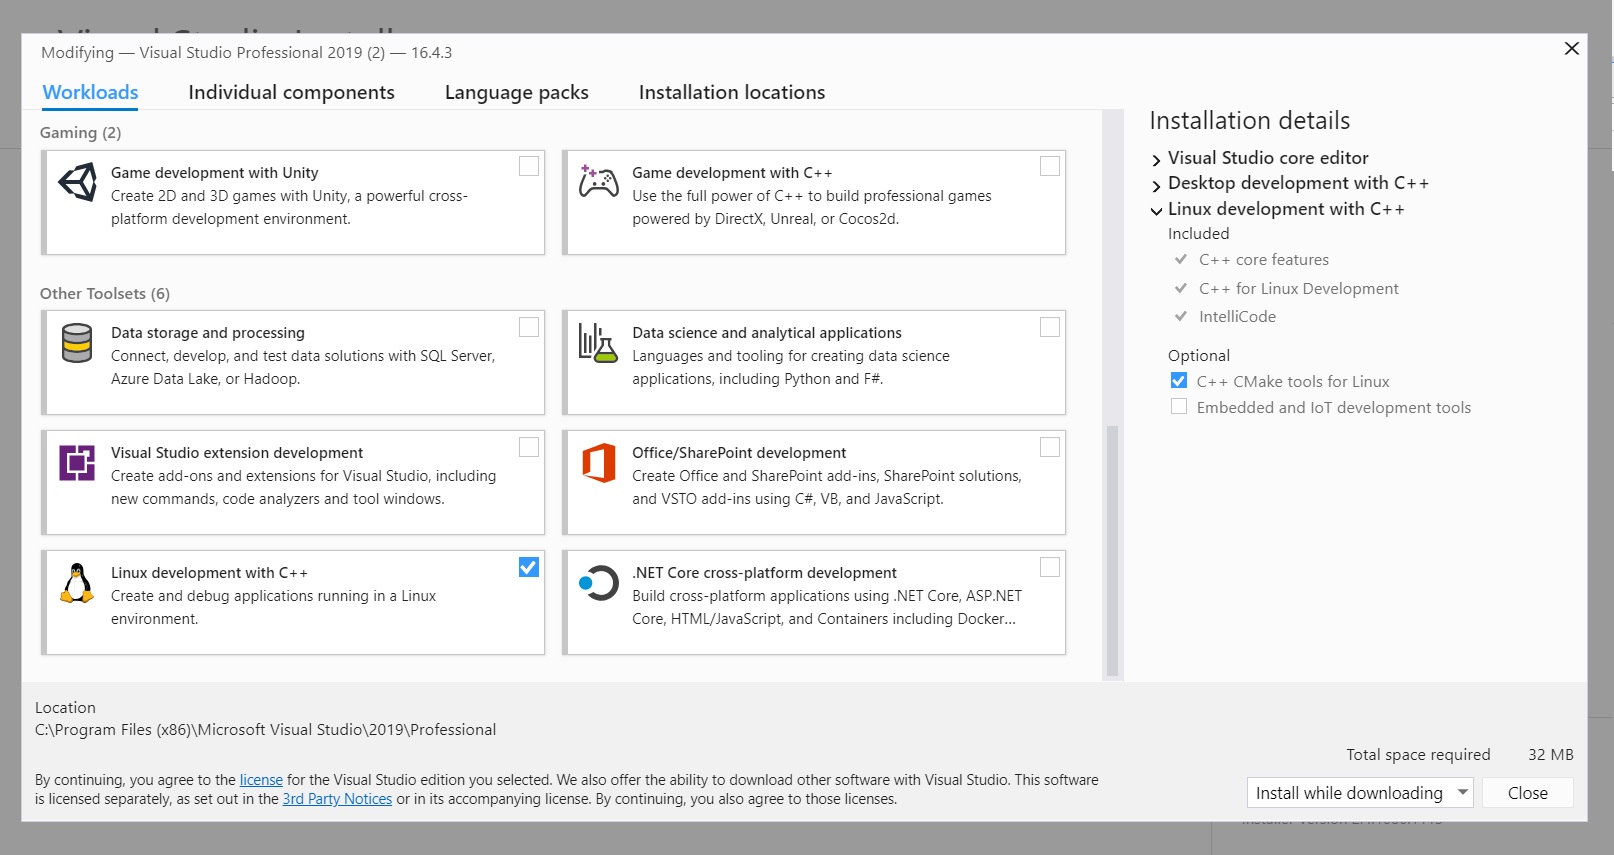Viewport: 1614px width, 855px height.
Task: Uncheck C++ CMake tools for Linux
Action: [x=1179, y=380]
